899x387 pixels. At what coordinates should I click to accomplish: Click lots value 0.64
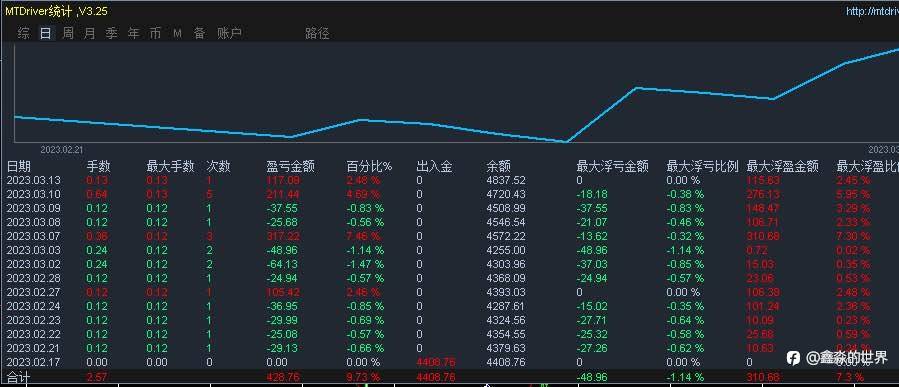pyautogui.click(x=97, y=194)
